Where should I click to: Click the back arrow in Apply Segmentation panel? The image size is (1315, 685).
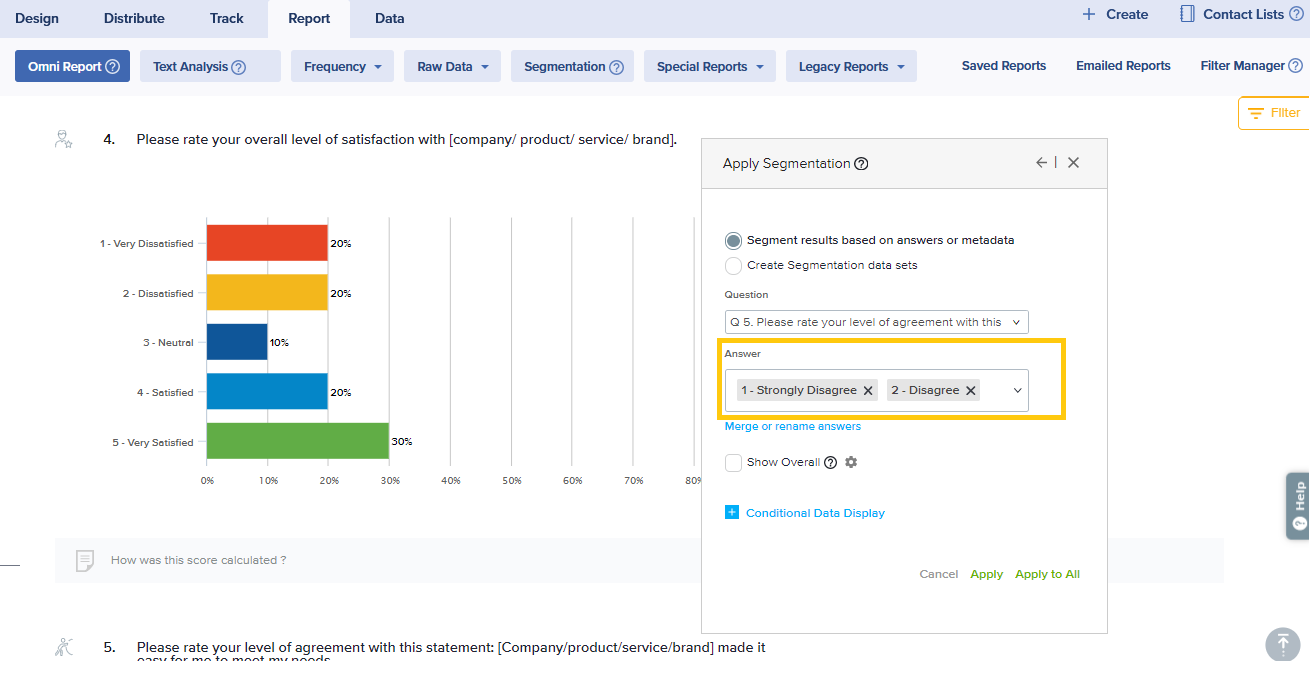click(1041, 163)
